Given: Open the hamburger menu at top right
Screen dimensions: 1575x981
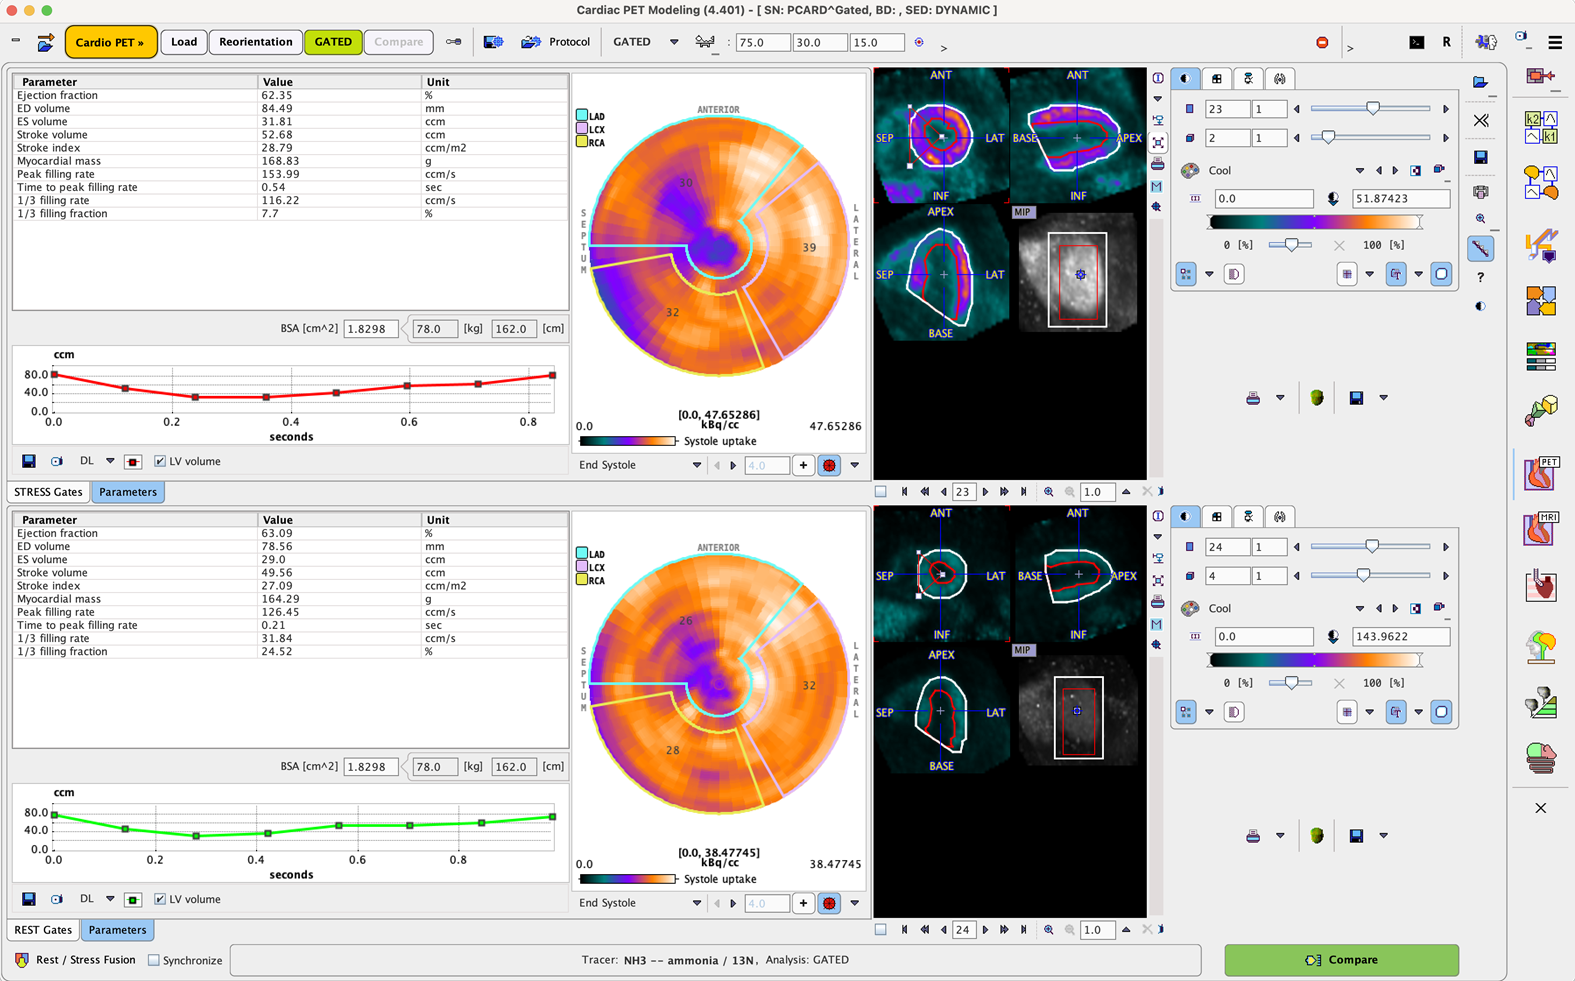Looking at the screenshot, I should point(1555,42).
